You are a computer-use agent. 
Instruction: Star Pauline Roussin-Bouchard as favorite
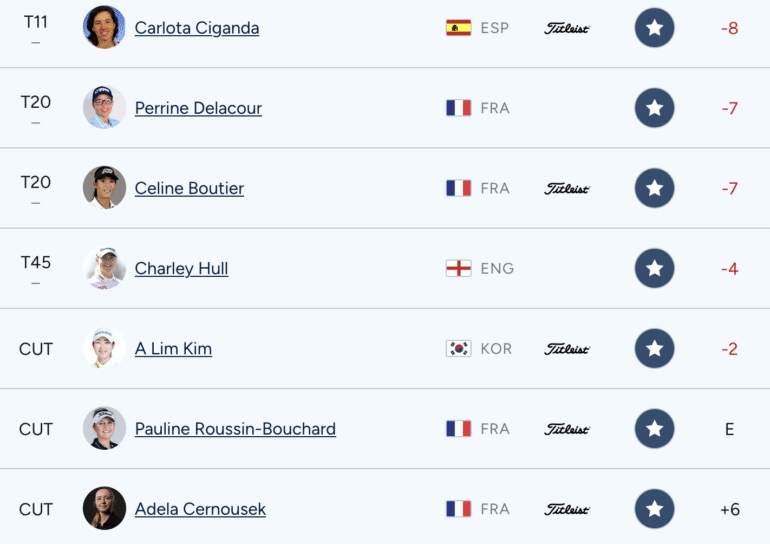click(x=654, y=429)
